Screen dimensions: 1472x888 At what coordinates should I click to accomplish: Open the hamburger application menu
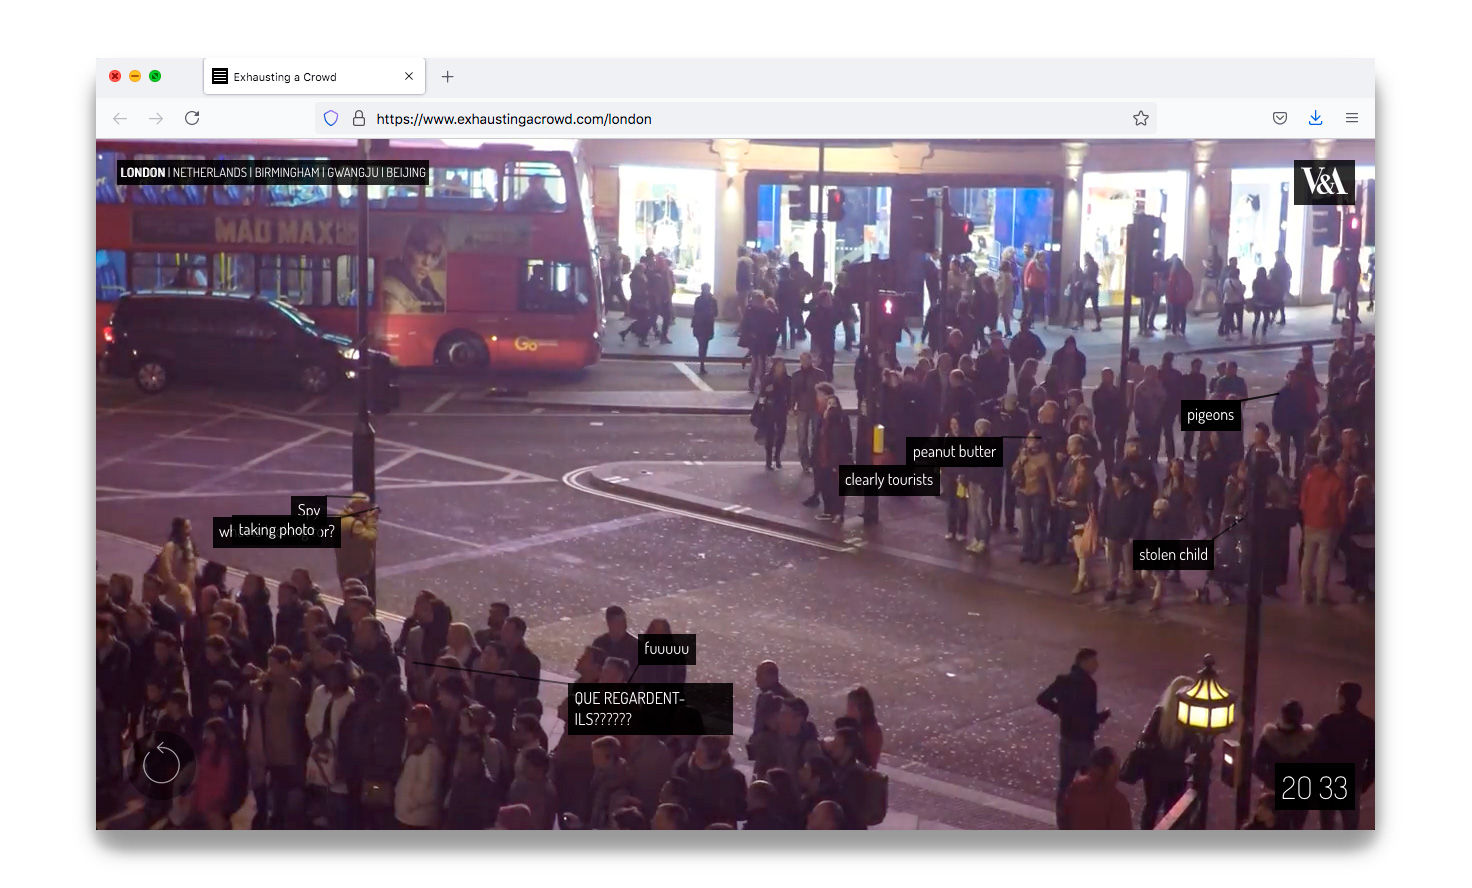coord(1351,118)
